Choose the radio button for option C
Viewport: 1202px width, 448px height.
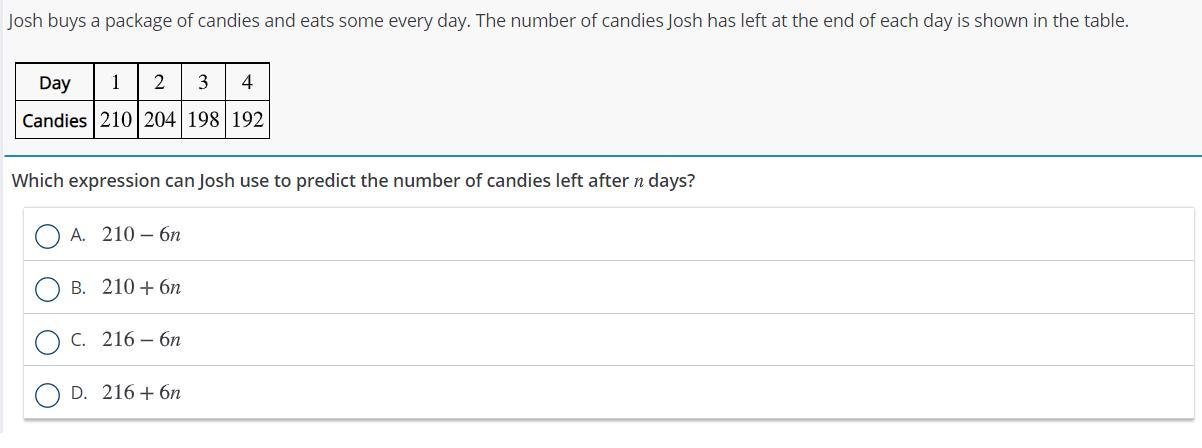pyautogui.click(x=47, y=342)
